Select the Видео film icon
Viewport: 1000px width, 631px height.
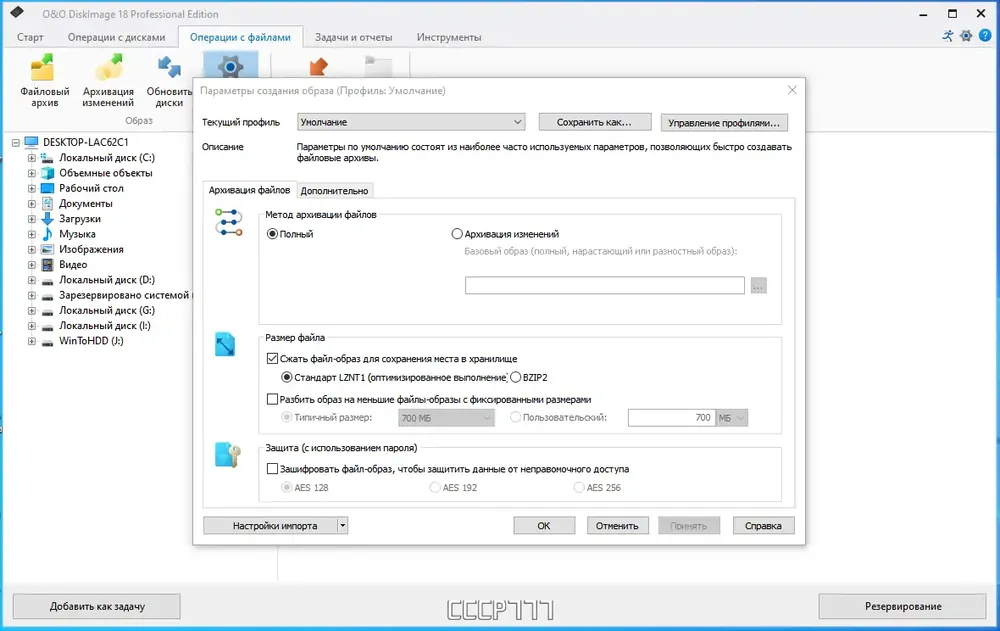[47, 265]
